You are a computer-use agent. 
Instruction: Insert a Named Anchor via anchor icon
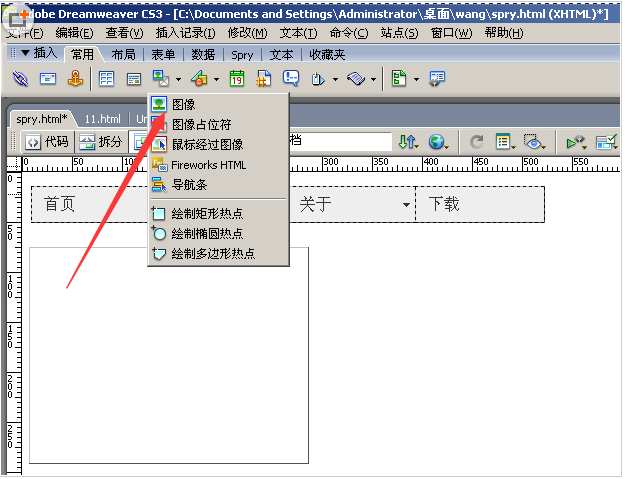pyautogui.click(x=75, y=79)
